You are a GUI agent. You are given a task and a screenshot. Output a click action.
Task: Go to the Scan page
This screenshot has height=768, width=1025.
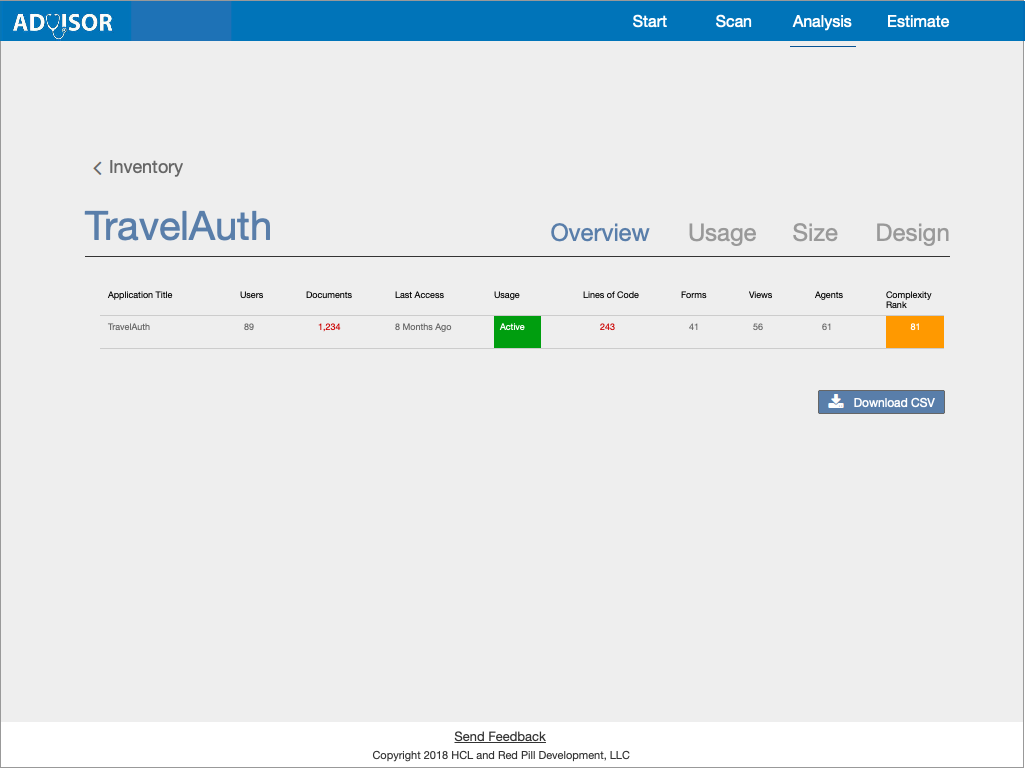pyautogui.click(x=733, y=22)
